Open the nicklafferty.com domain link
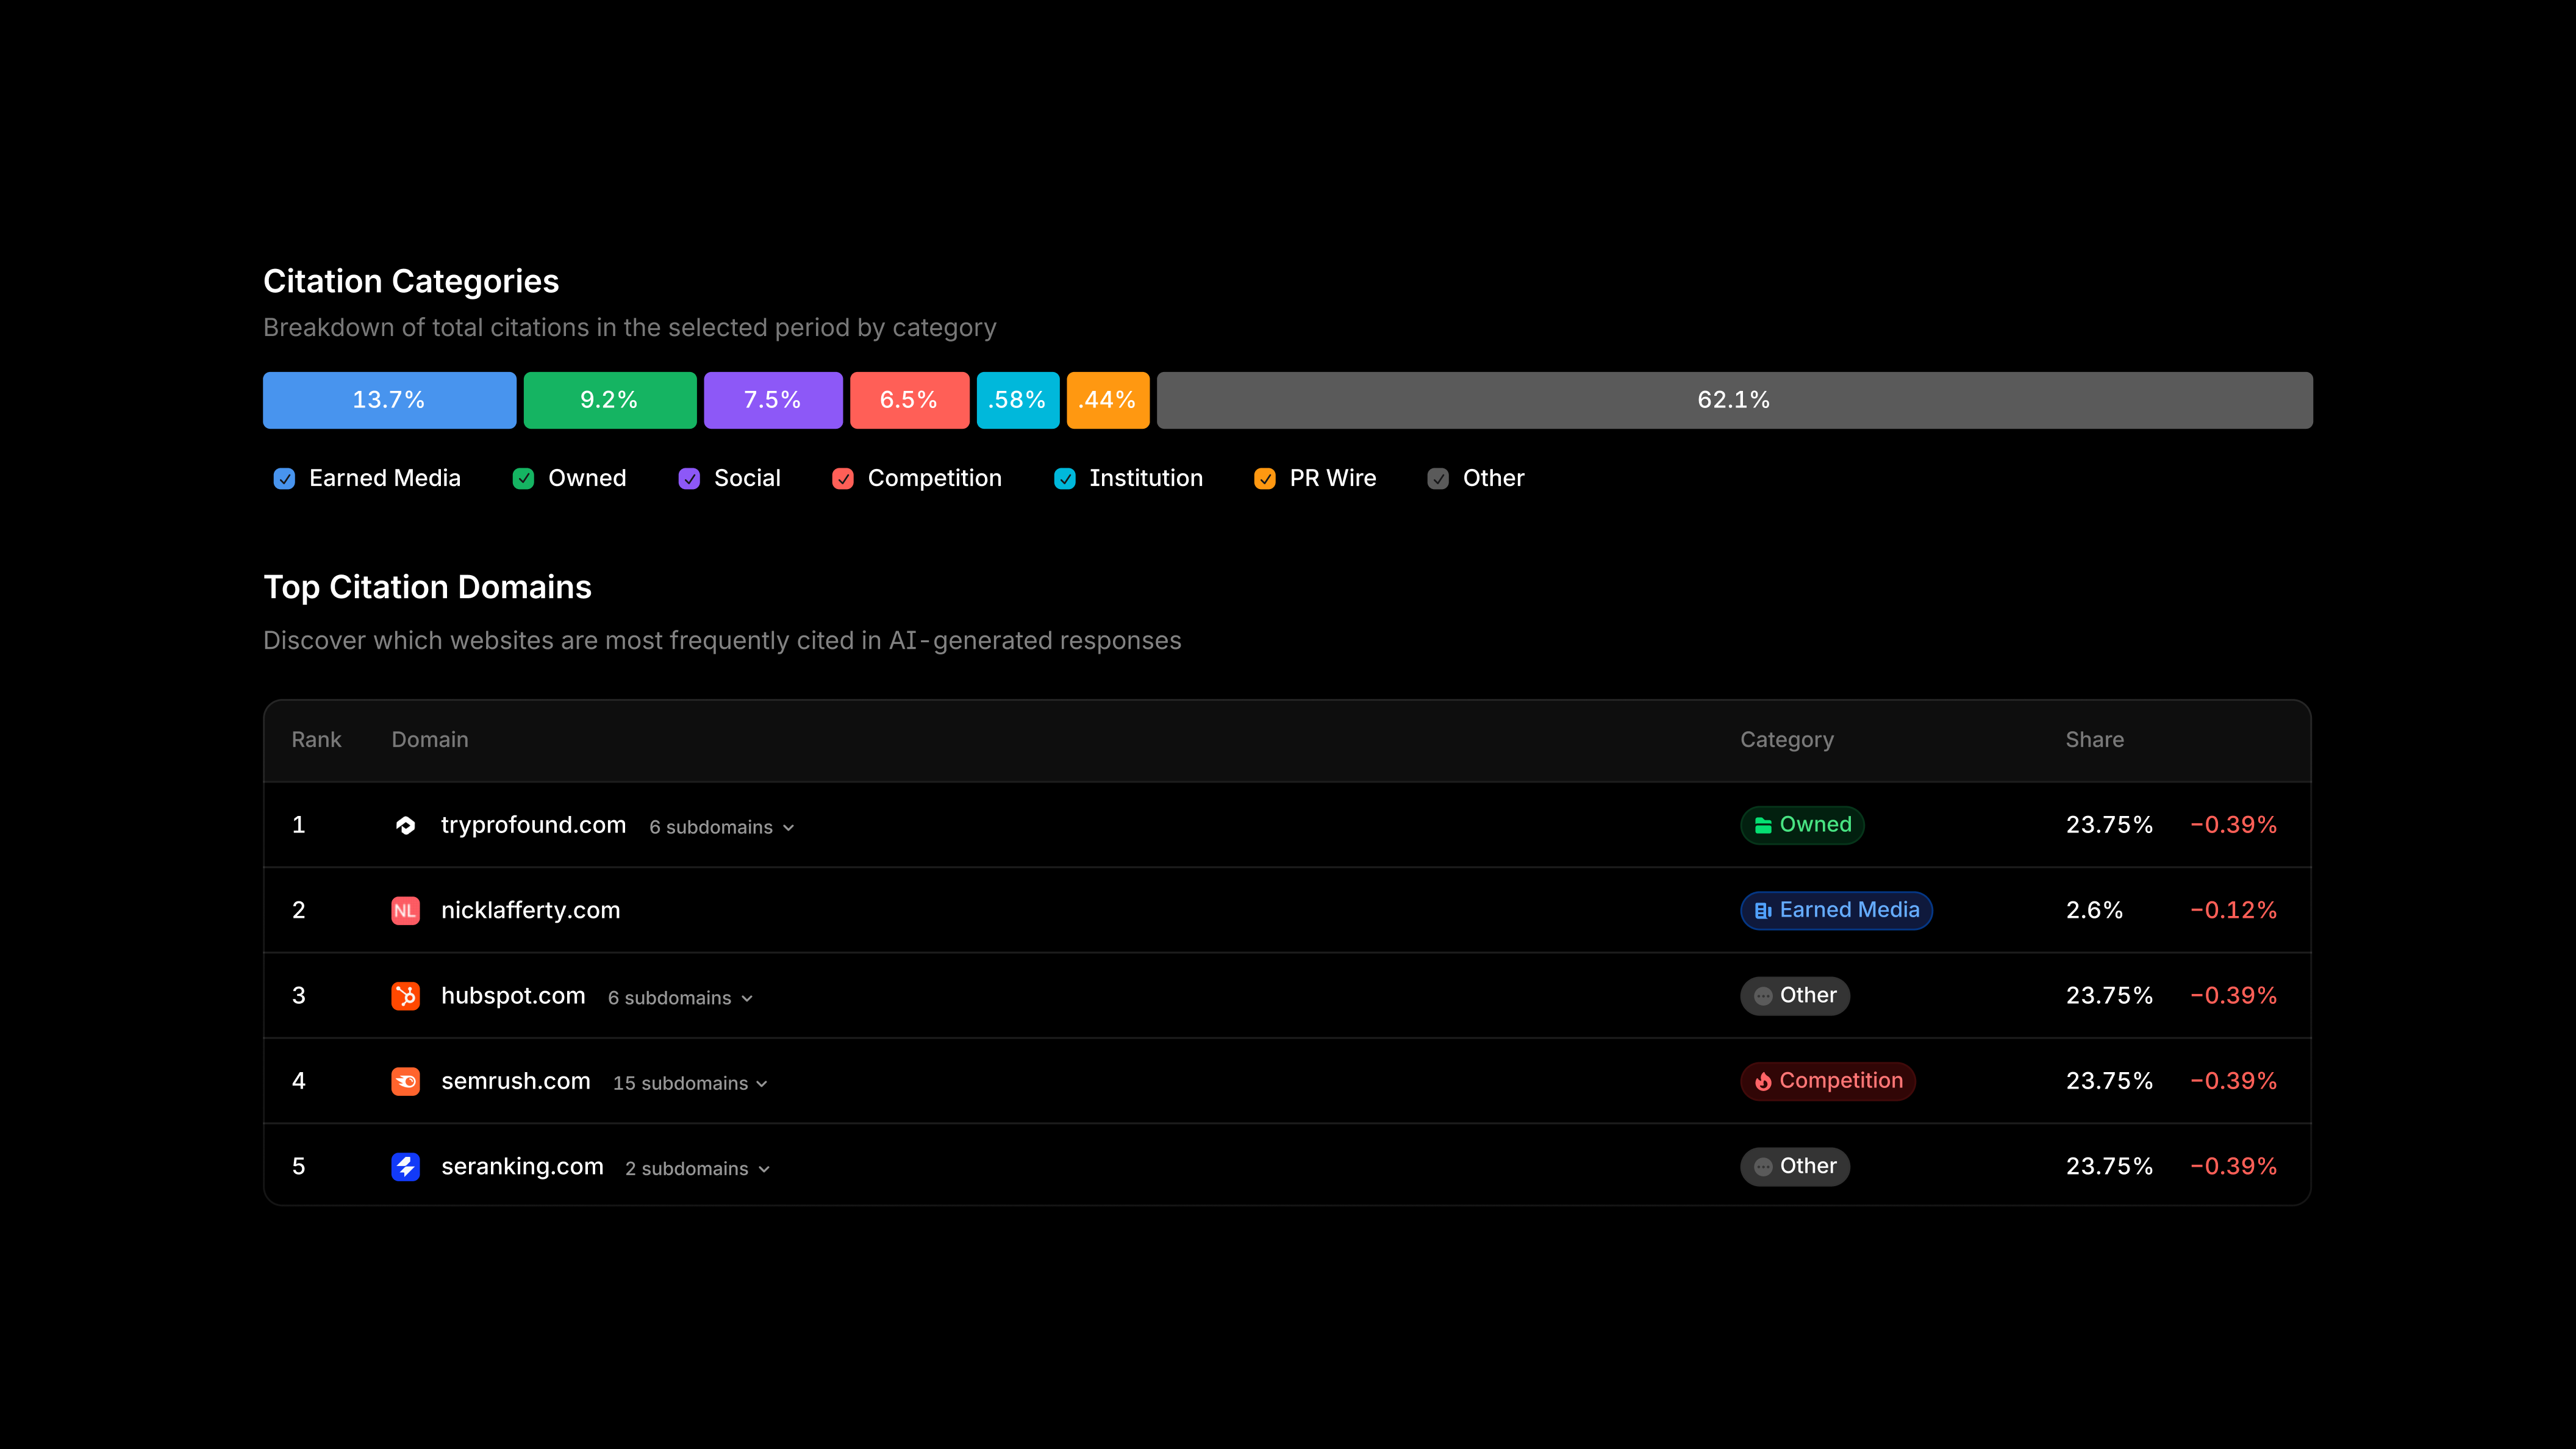Viewport: 2576px width, 1449px height. pyautogui.click(x=530, y=910)
